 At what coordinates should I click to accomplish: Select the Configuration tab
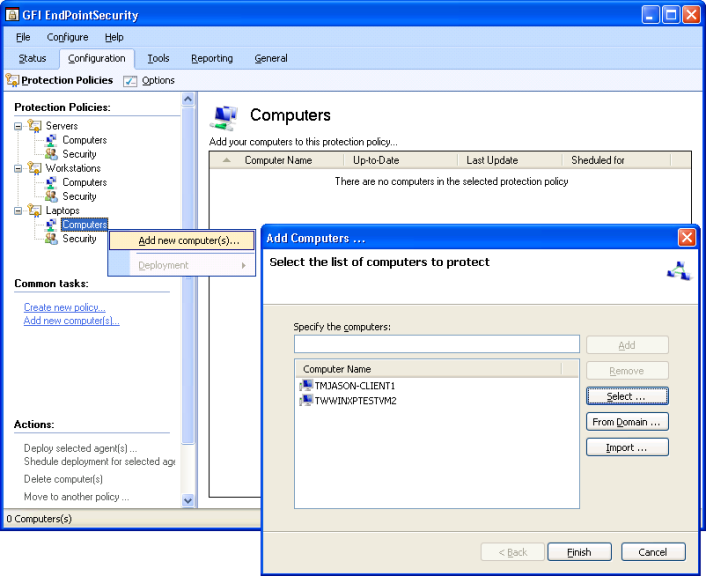(x=96, y=59)
